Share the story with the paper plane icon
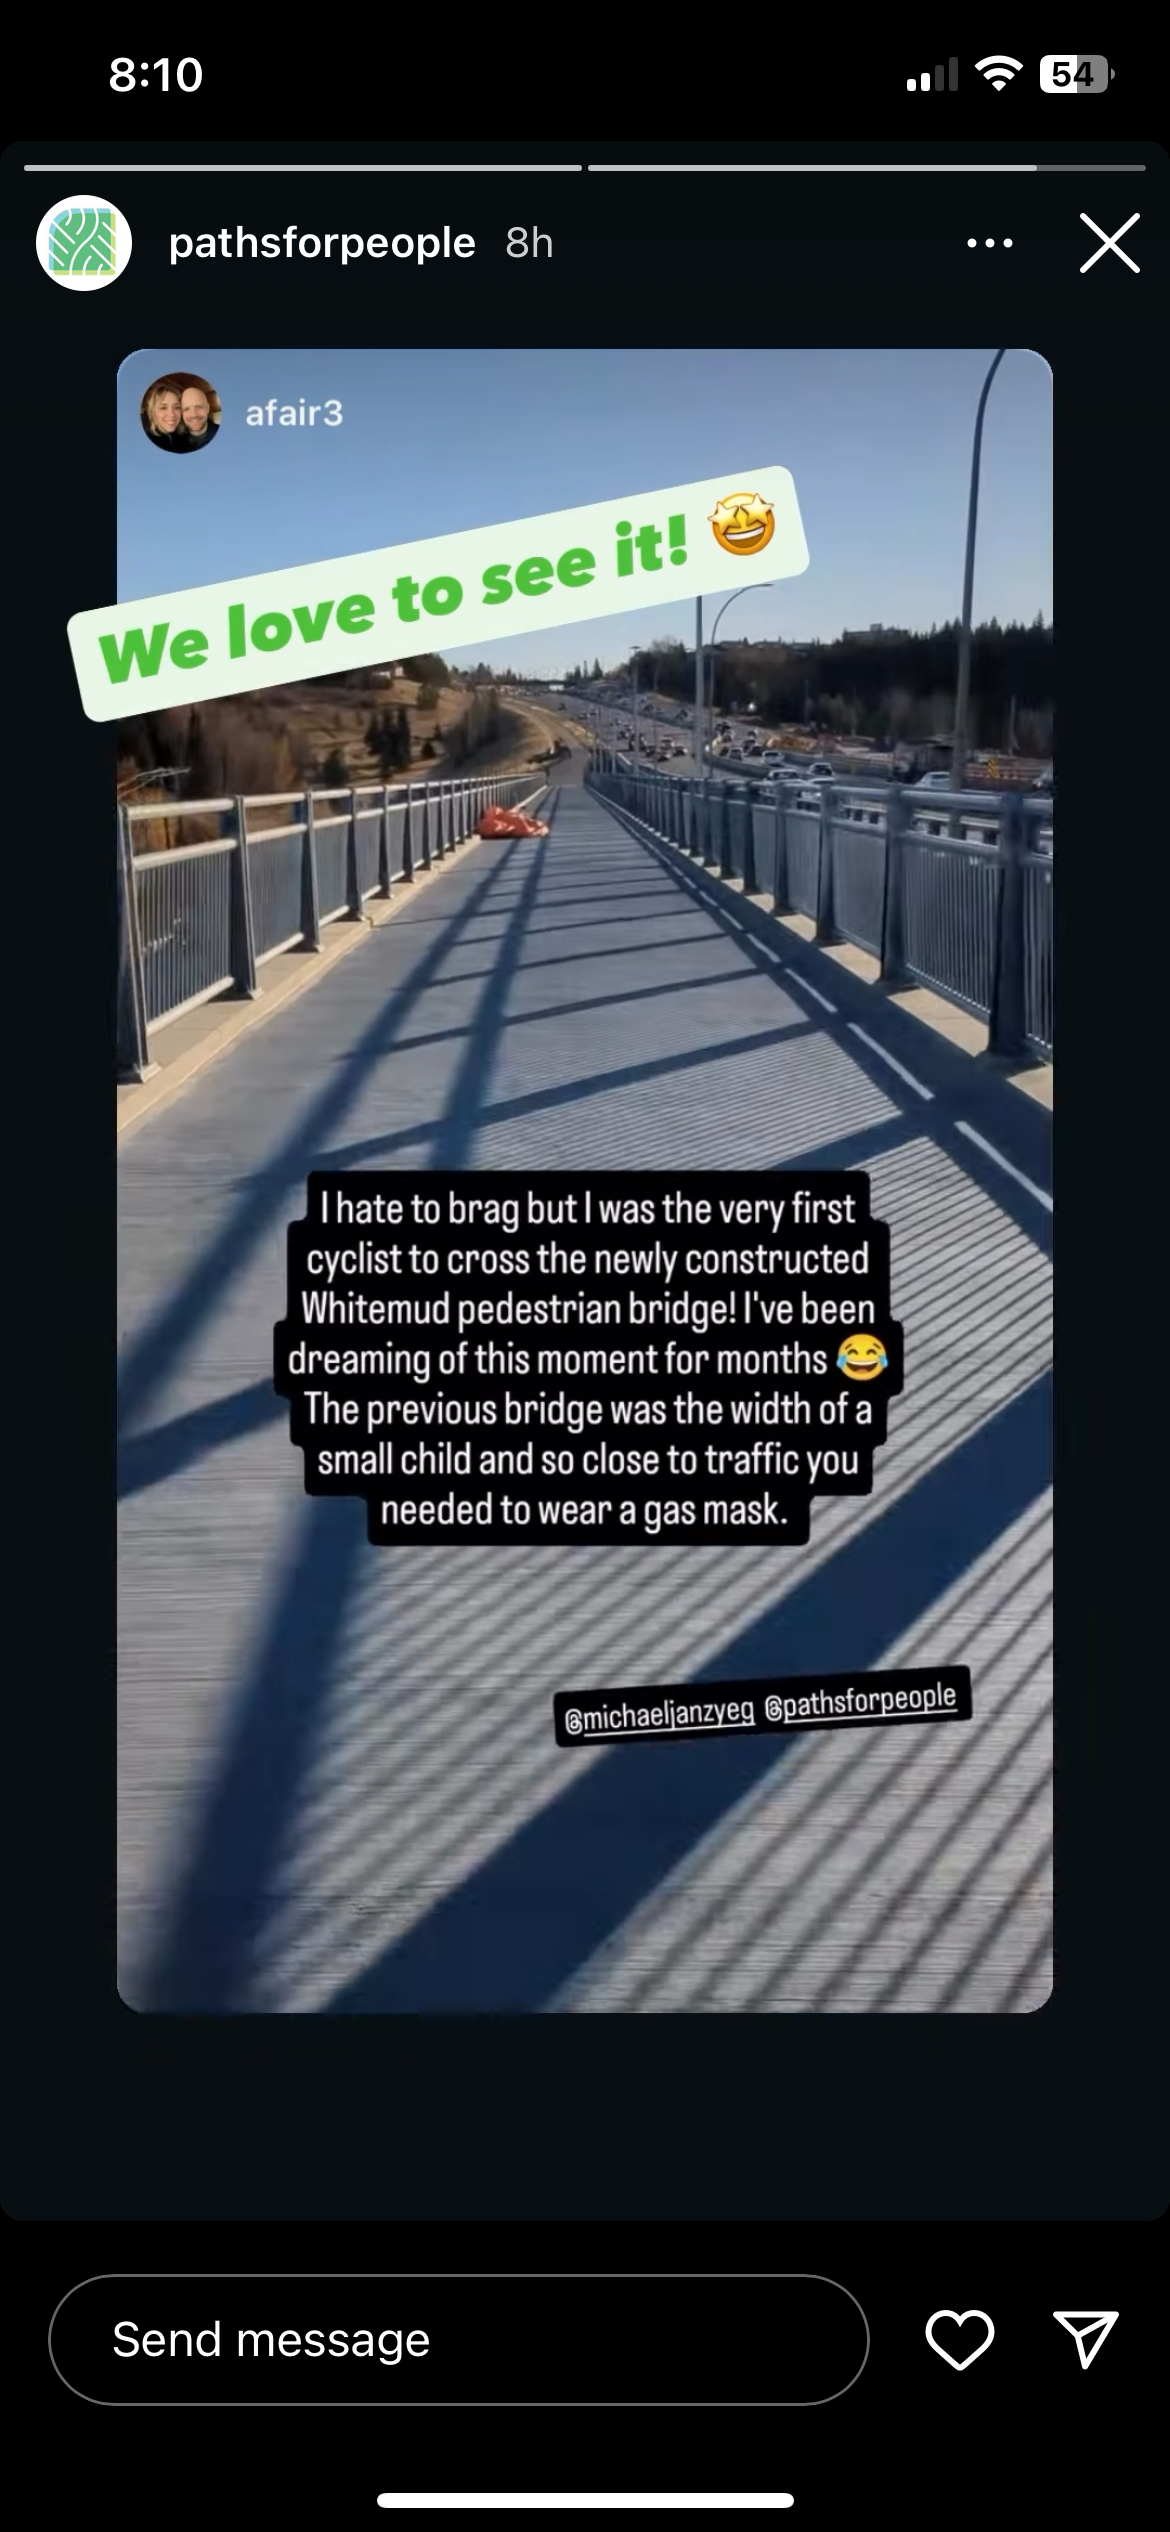This screenshot has width=1170, height=2532. click(x=1086, y=2339)
